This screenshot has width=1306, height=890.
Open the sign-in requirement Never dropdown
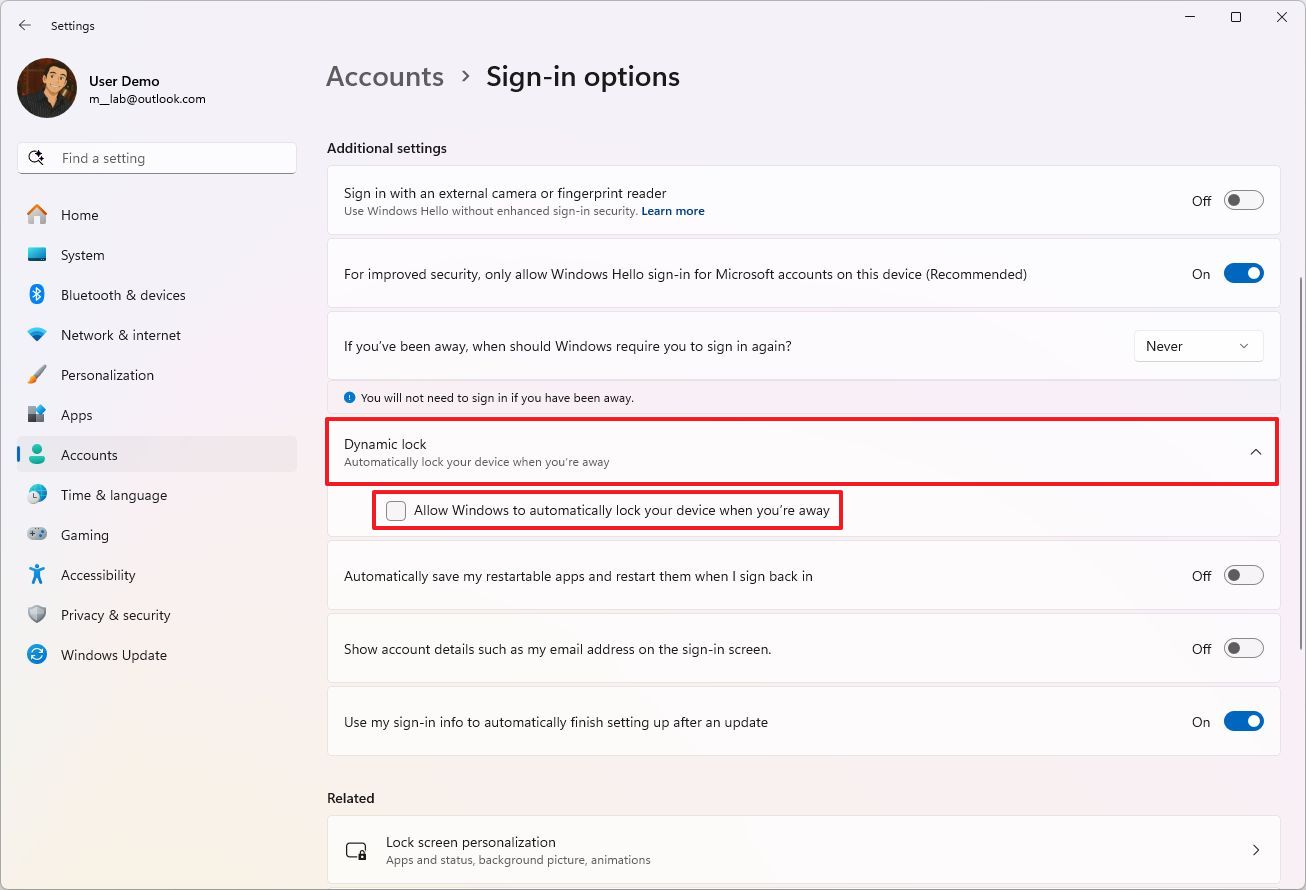[x=1197, y=346]
